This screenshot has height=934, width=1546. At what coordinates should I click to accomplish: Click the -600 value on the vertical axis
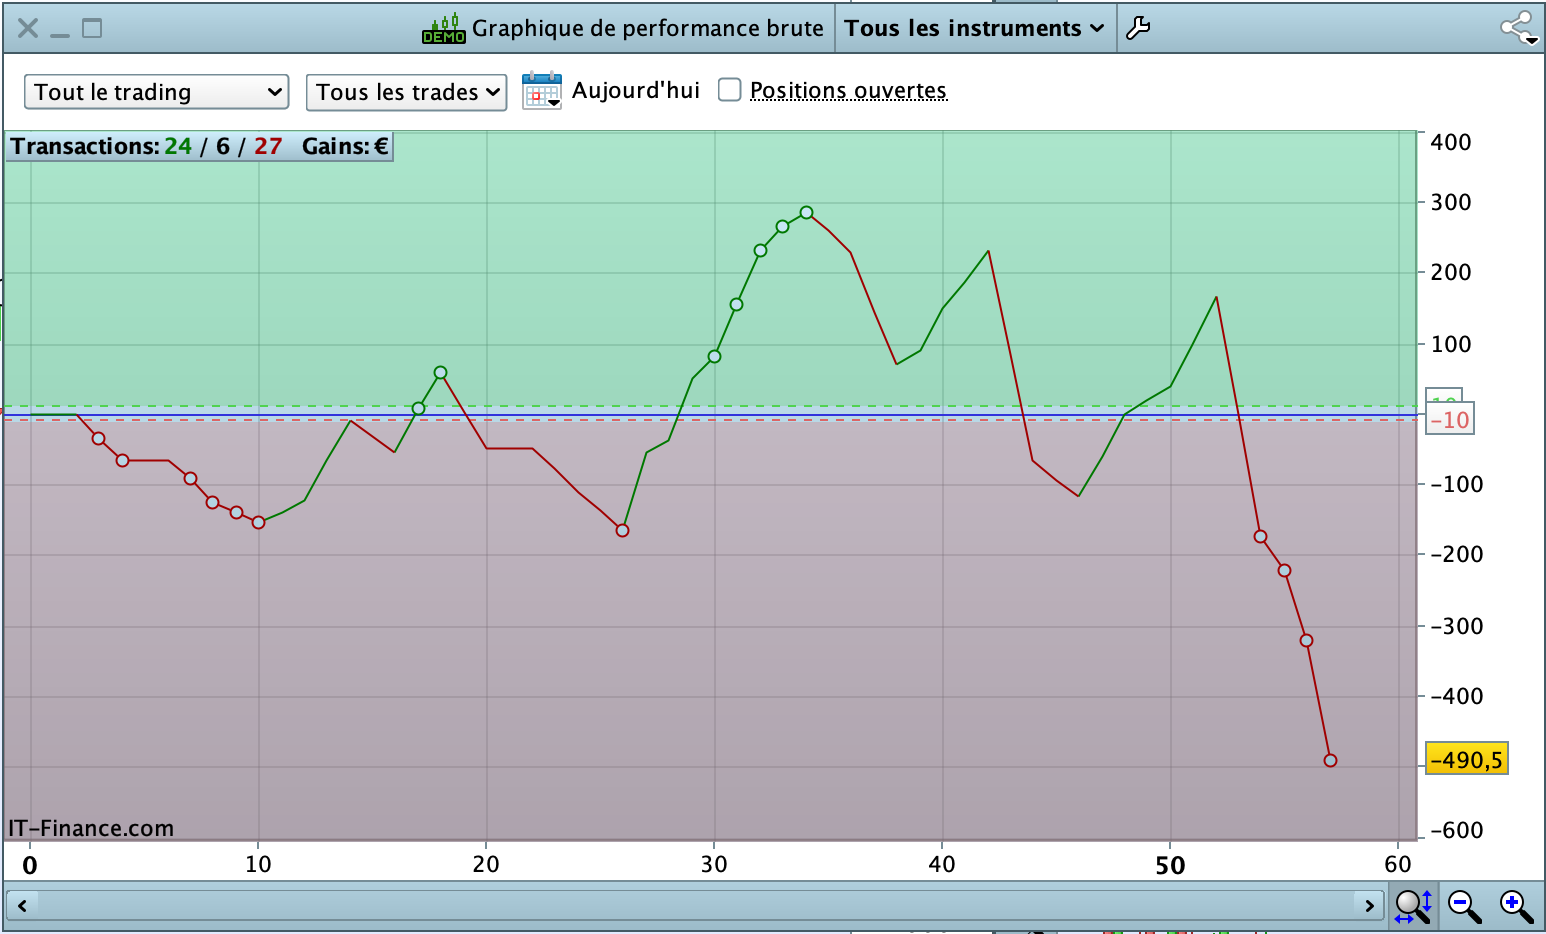pos(1456,830)
